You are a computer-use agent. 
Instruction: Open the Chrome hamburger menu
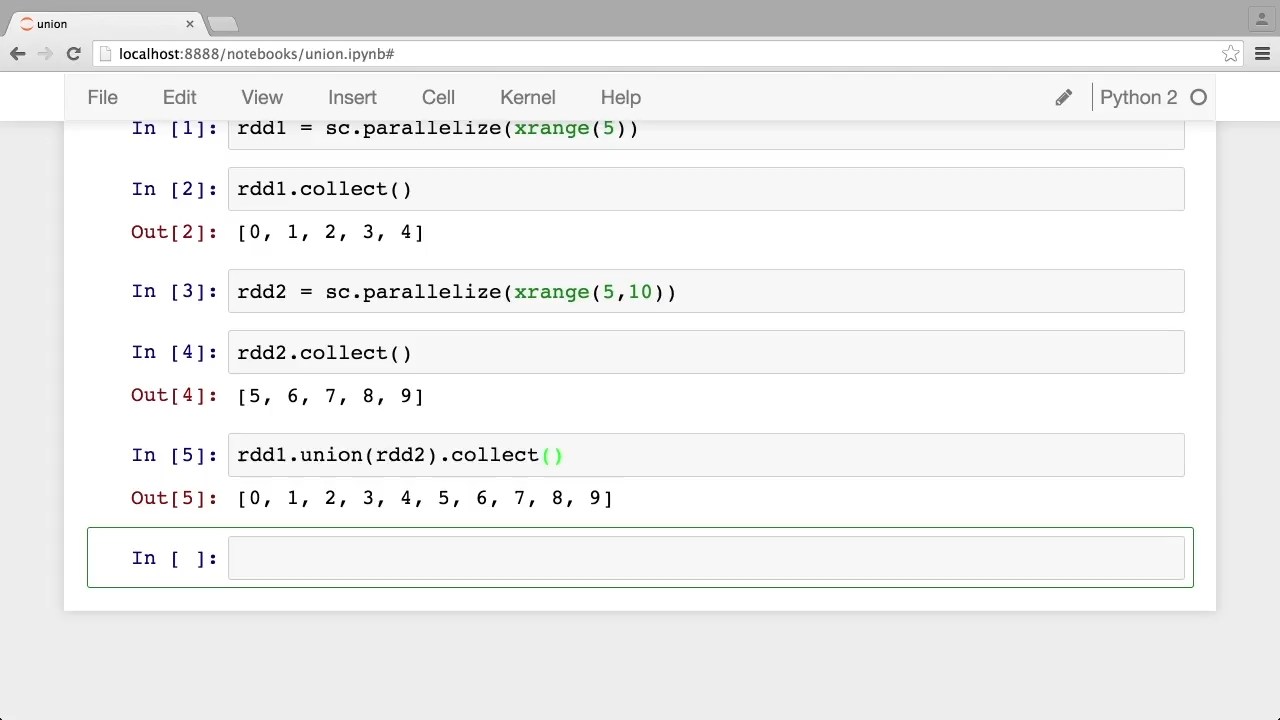(1262, 54)
